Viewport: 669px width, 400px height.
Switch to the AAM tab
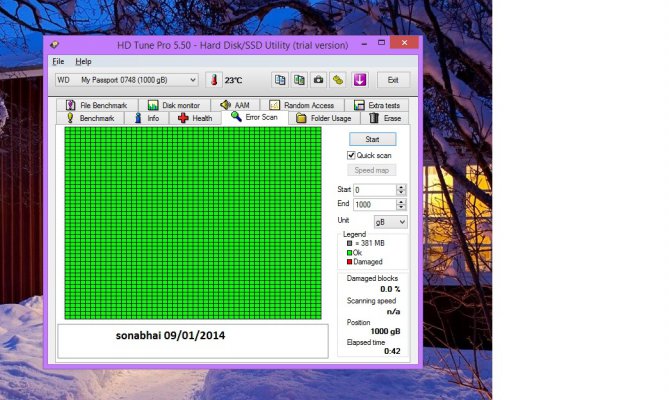click(235, 105)
